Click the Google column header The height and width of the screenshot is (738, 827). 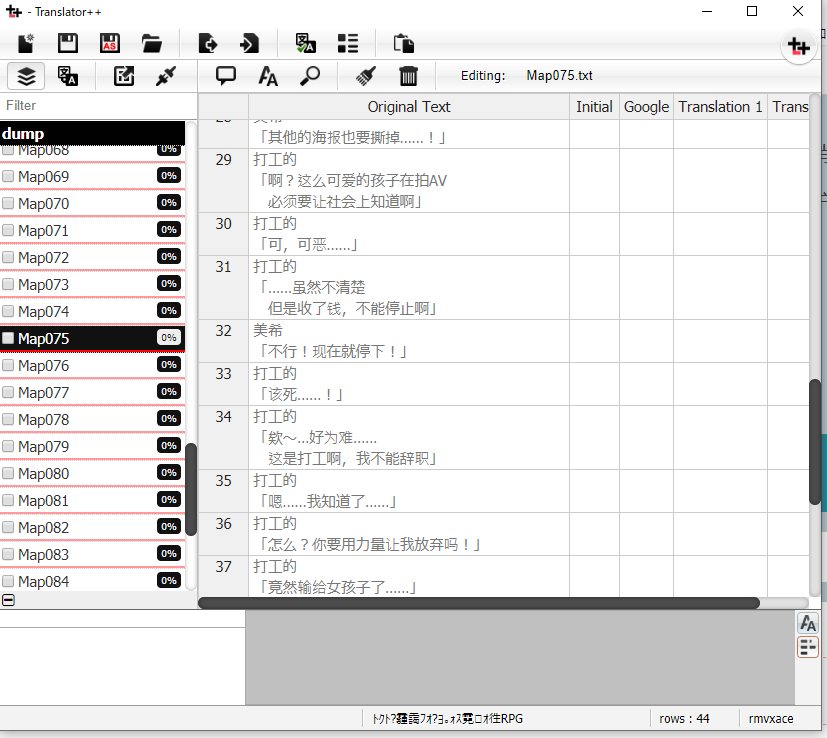point(646,107)
